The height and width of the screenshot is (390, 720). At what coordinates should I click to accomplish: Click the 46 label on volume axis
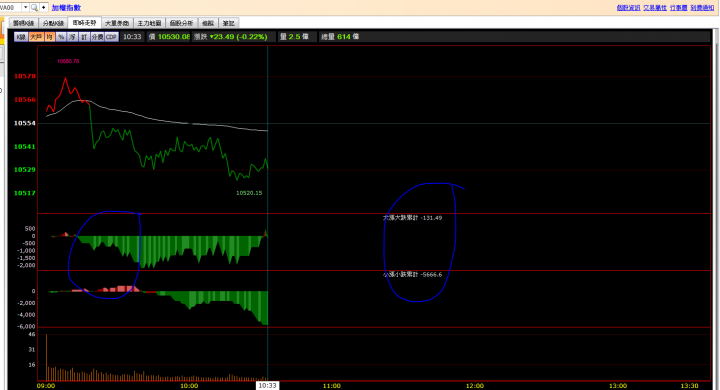coord(32,334)
